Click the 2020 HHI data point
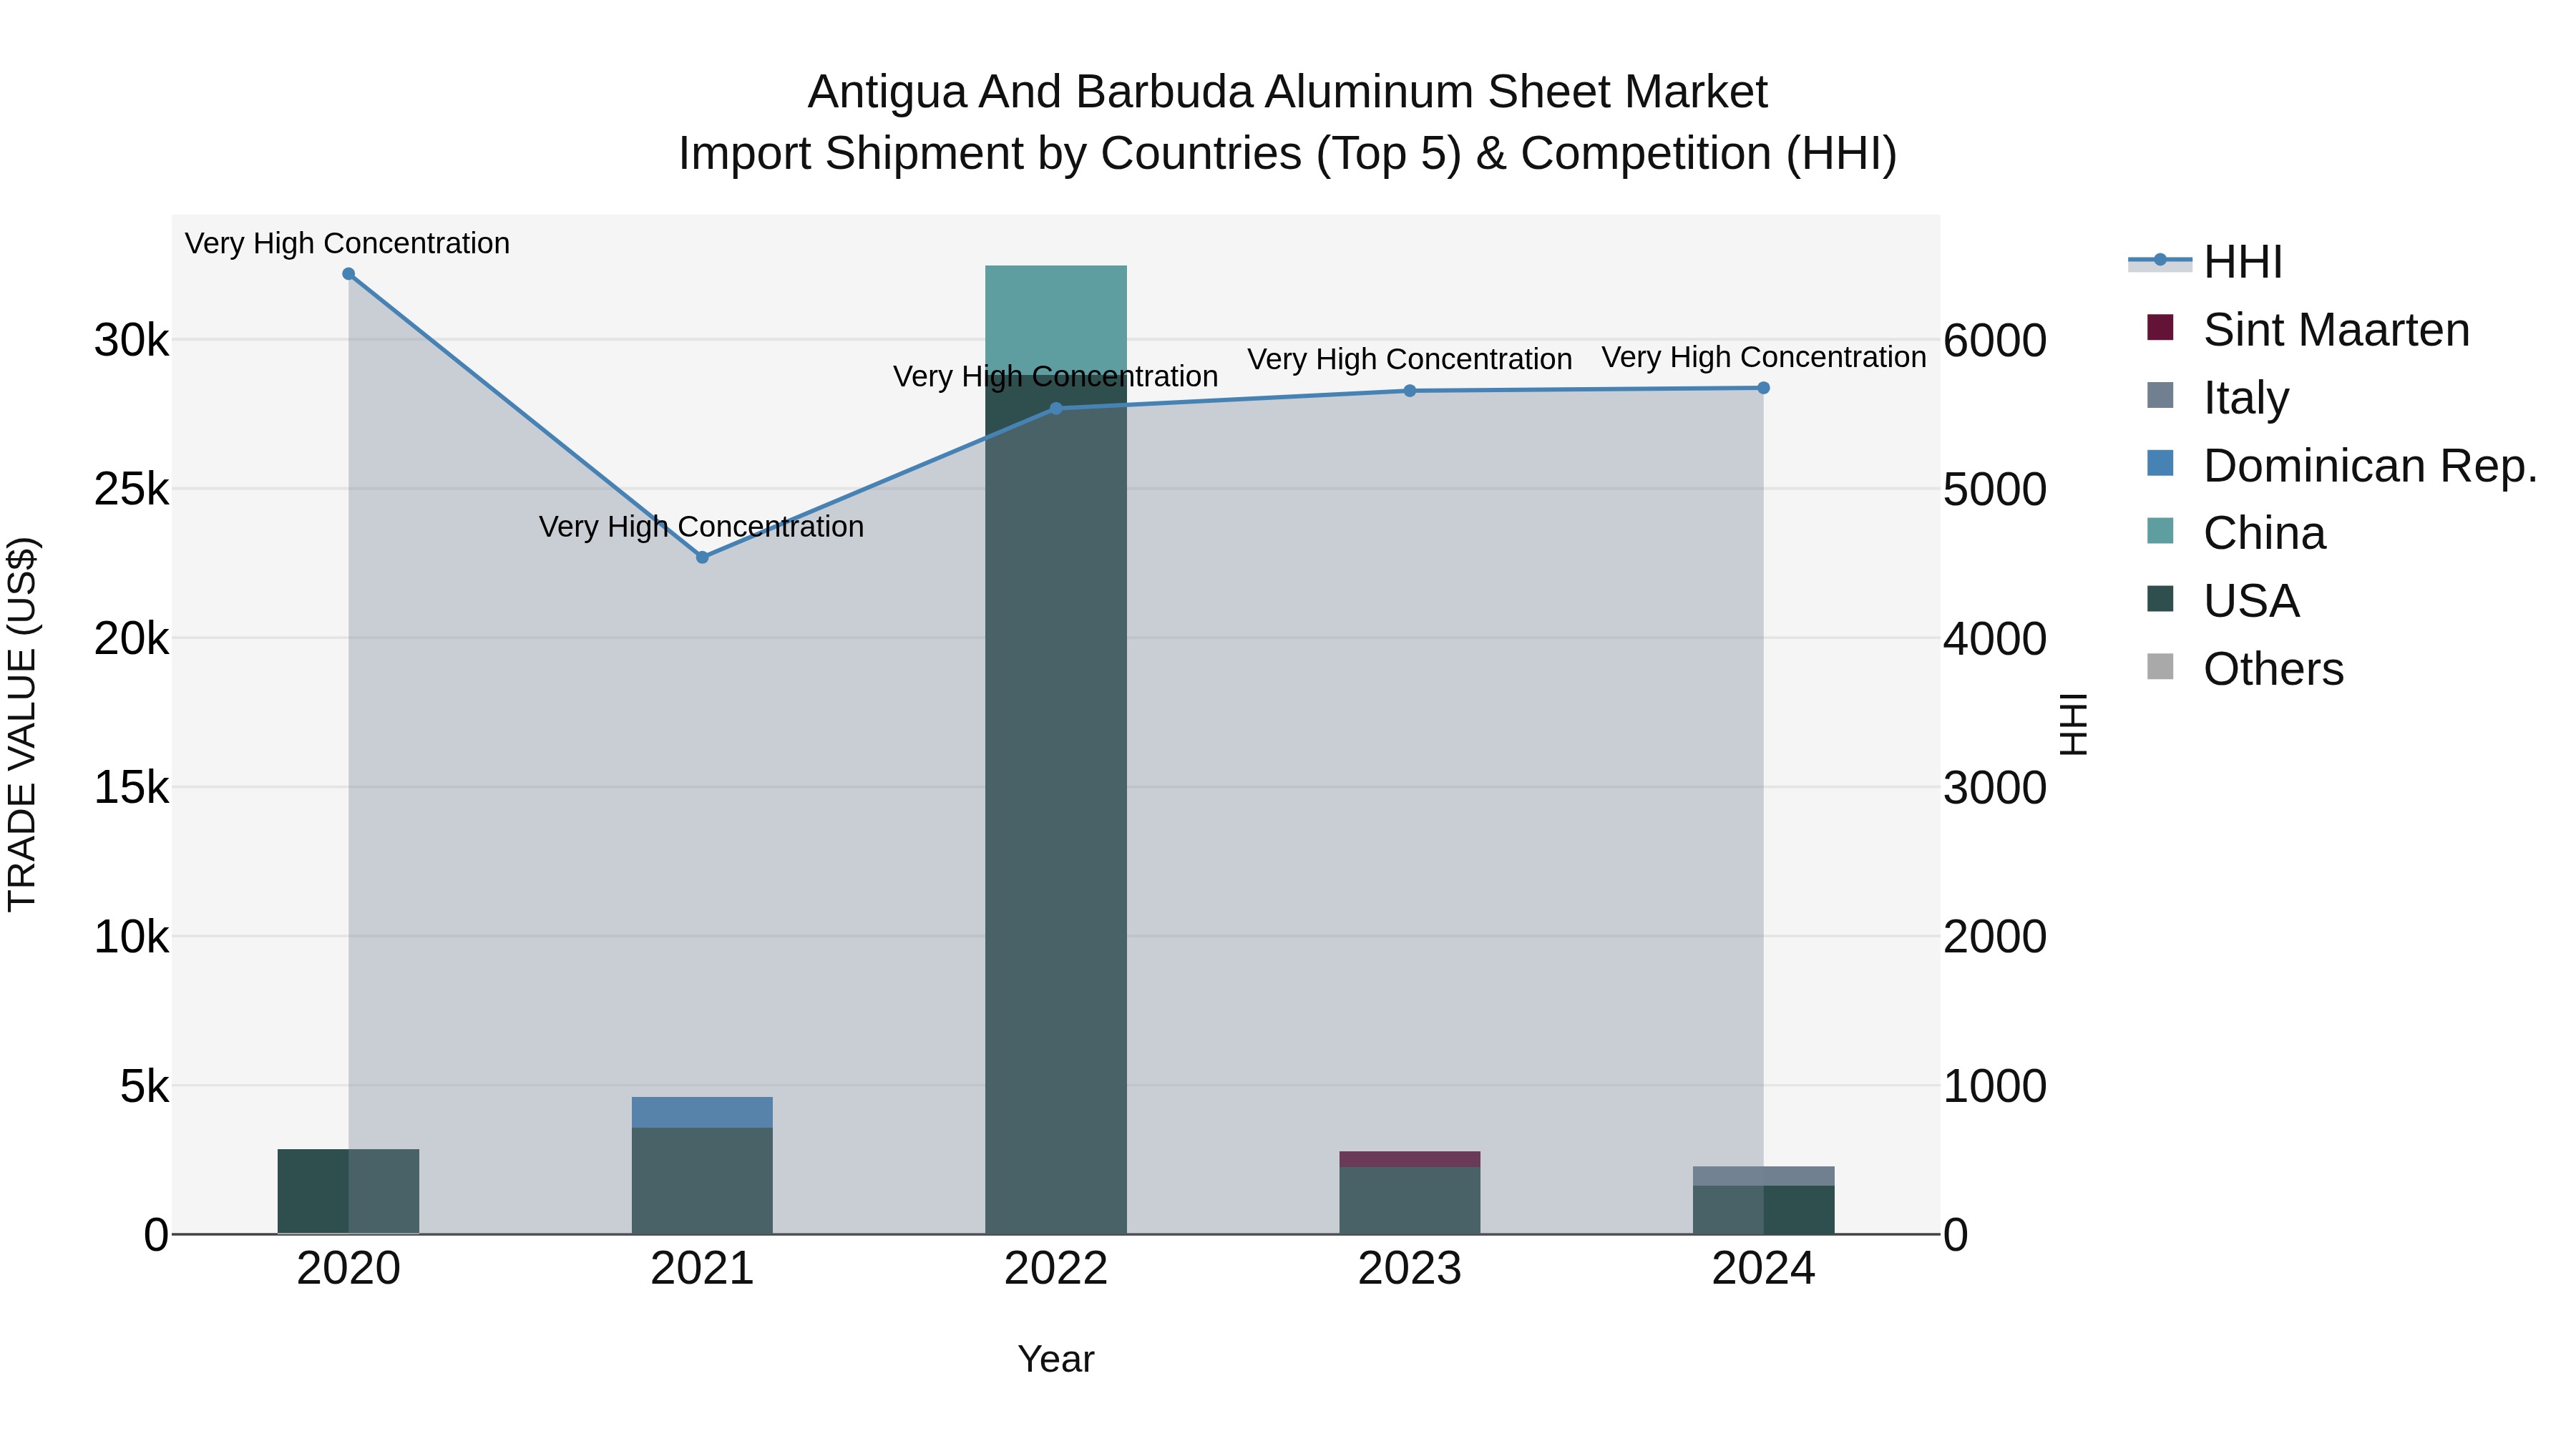Screen dimensions: 2576x1449 click(x=348, y=274)
